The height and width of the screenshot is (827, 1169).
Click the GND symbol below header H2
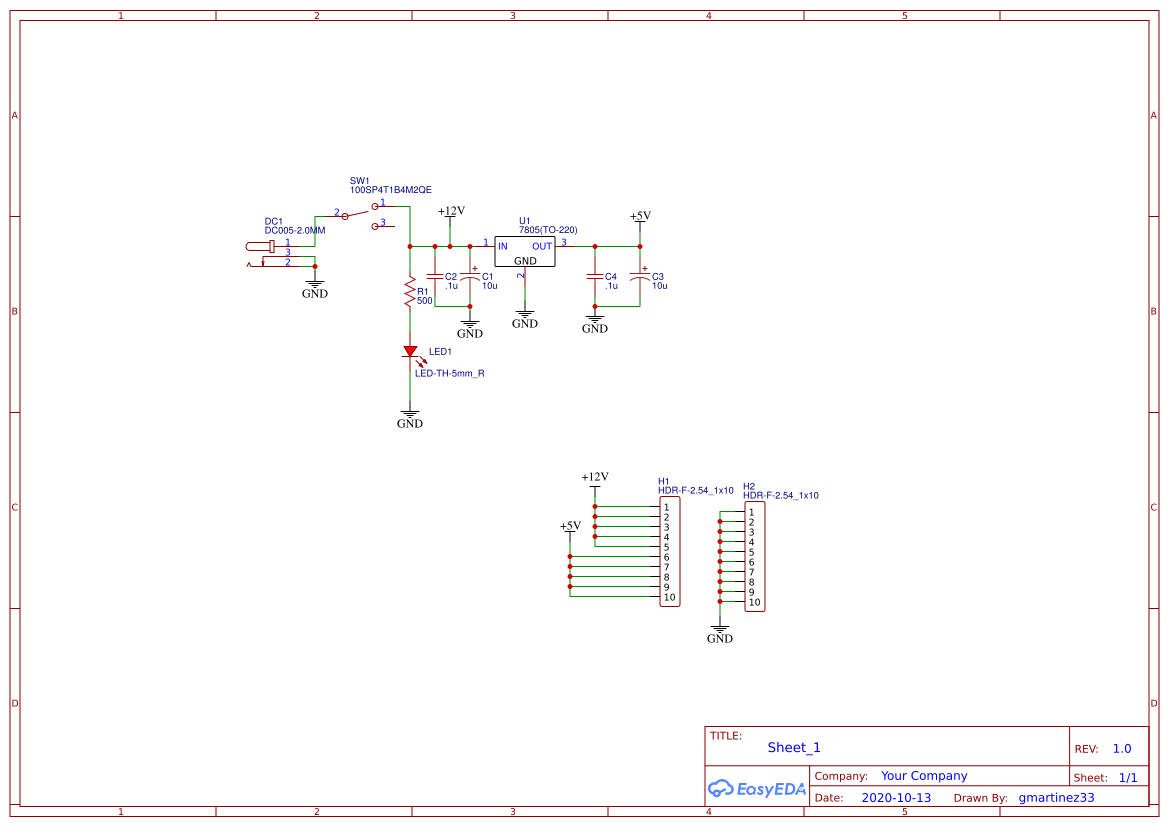pyautogui.click(x=722, y=628)
